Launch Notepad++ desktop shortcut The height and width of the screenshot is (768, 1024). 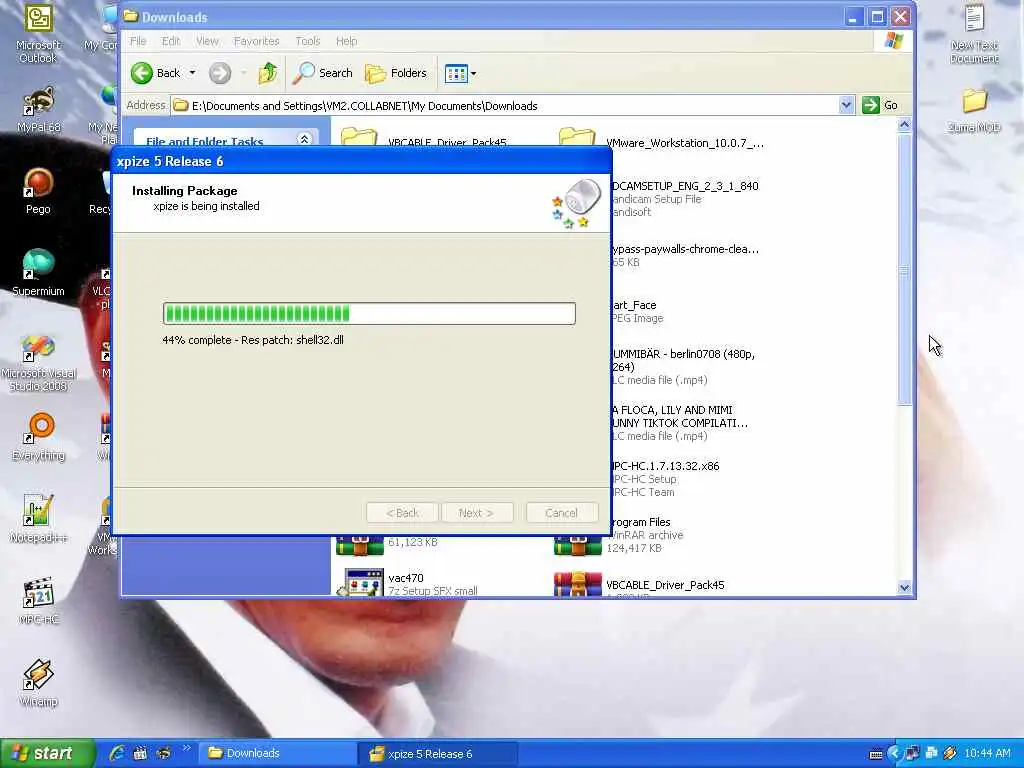tap(38, 519)
